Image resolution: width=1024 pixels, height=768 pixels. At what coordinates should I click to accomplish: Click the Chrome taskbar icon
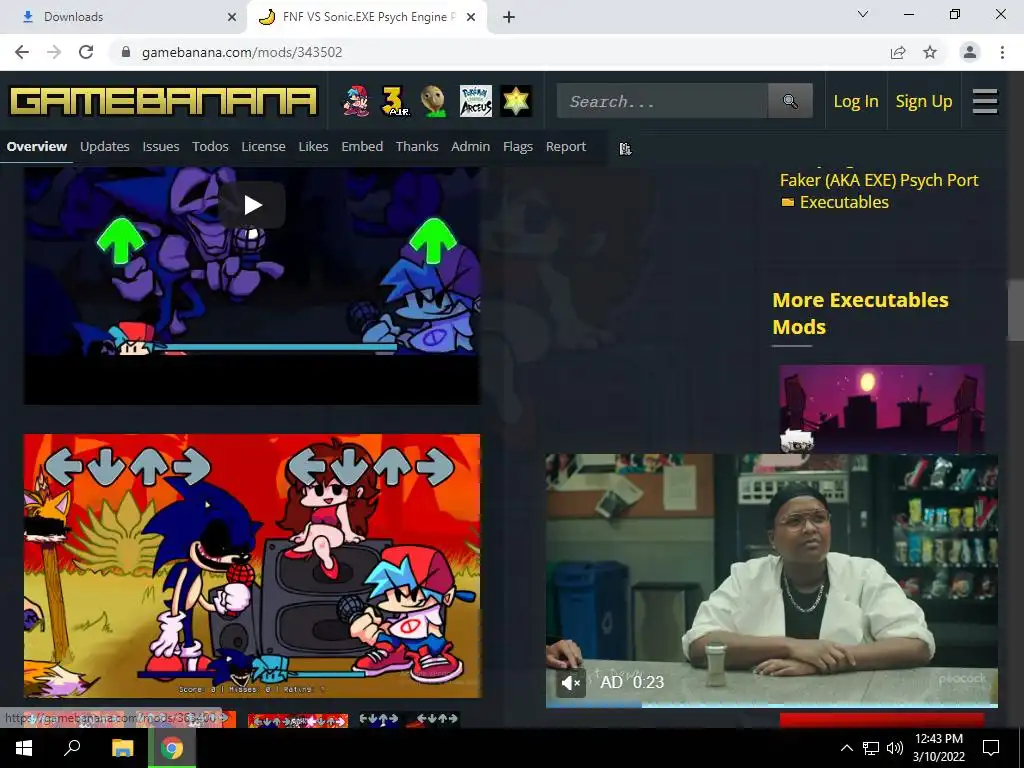tap(172, 748)
